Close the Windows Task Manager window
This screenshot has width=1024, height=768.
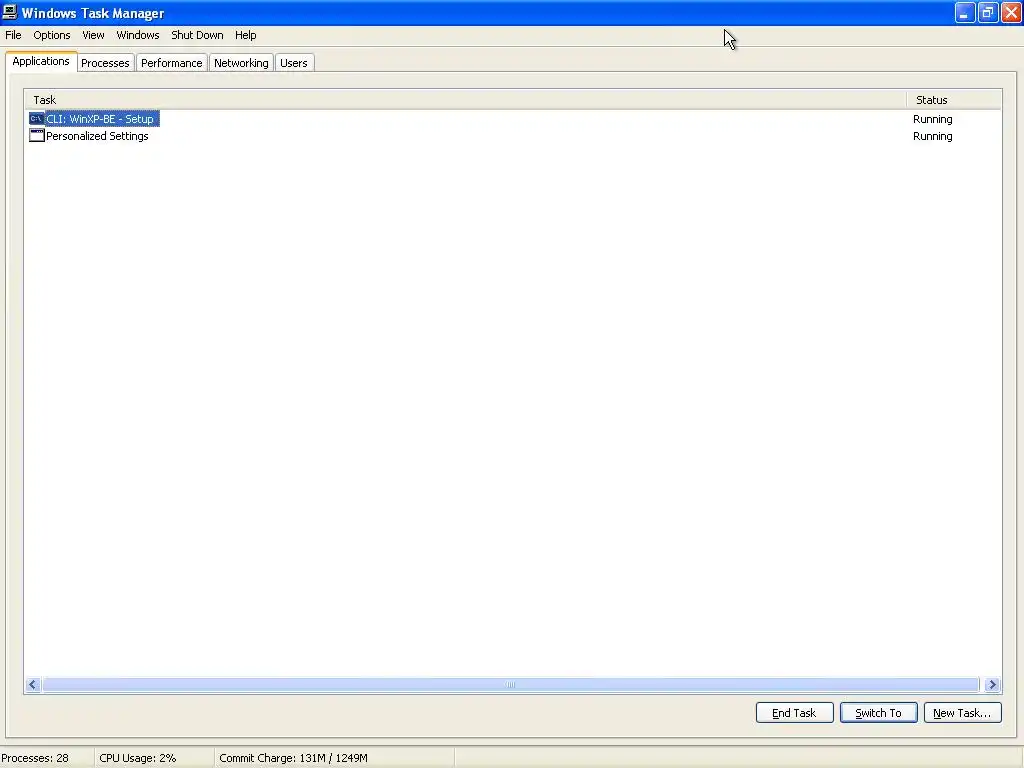tap(1011, 12)
